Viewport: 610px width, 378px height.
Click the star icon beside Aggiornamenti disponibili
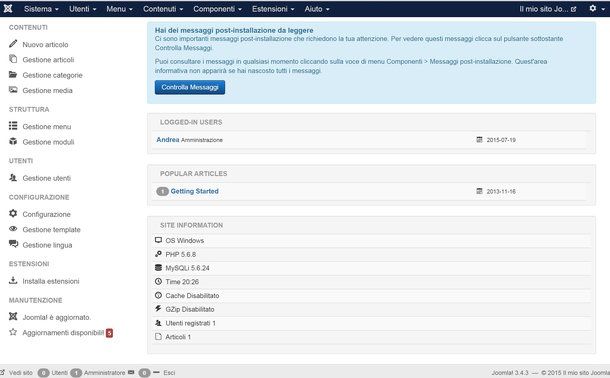(x=13, y=332)
